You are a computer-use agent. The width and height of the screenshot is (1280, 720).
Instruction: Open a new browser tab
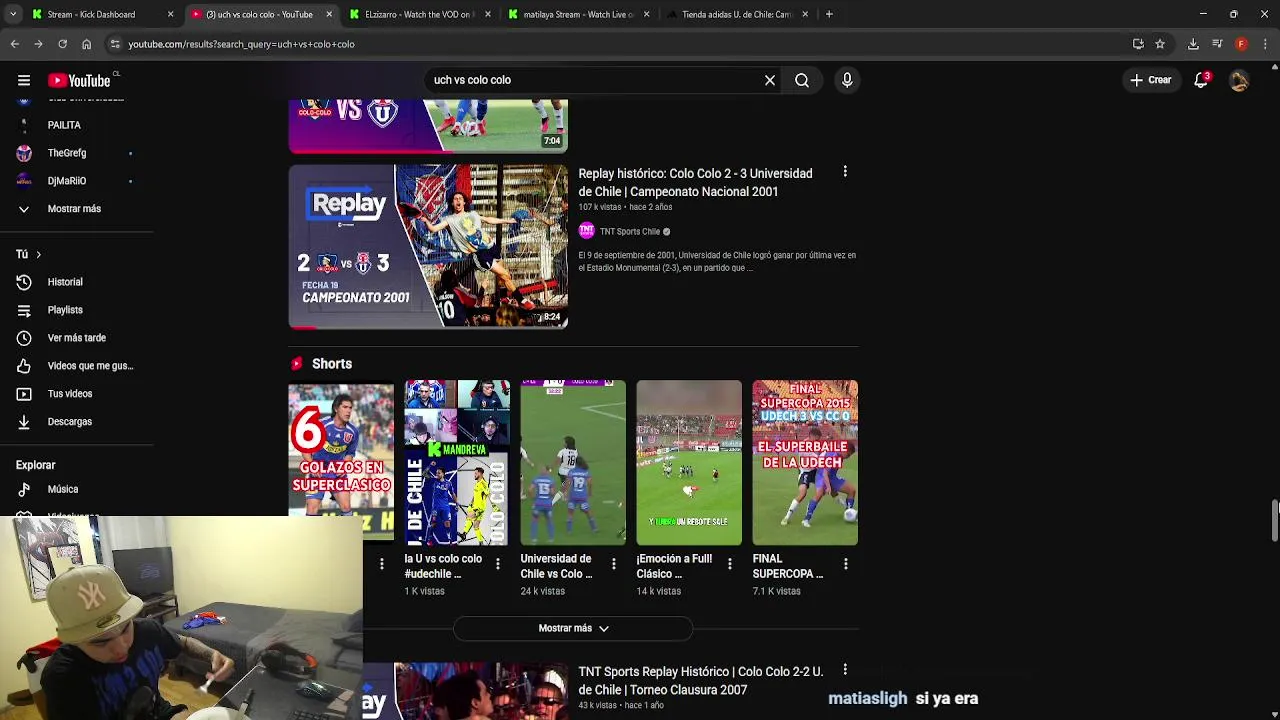[x=829, y=14]
